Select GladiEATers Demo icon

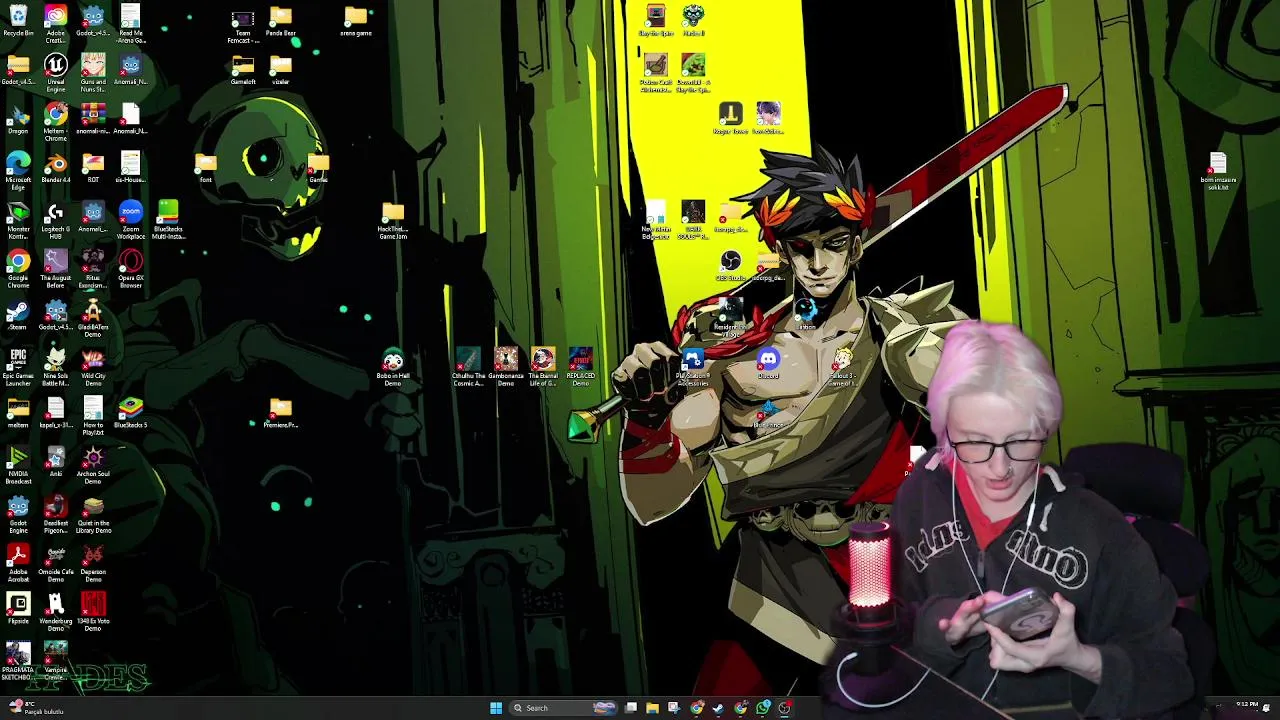tap(93, 318)
